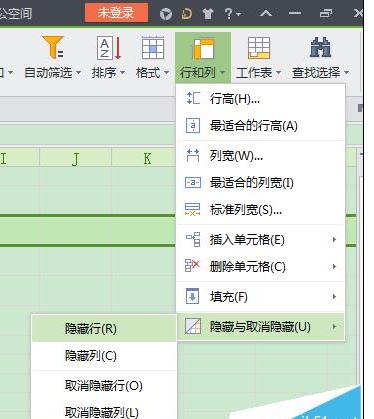Click the best-fit column width icon
Screen dimensions: 374x419
pyautogui.click(x=193, y=182)
